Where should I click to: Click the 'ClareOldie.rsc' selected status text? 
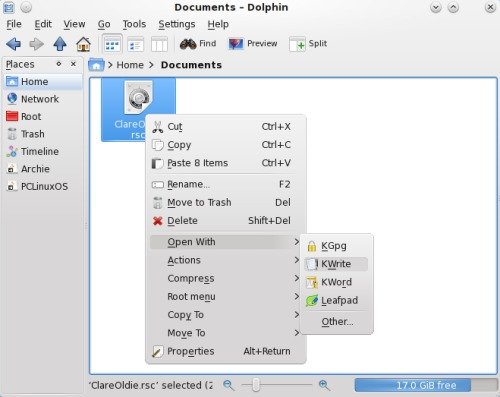[x=150, y=385]
